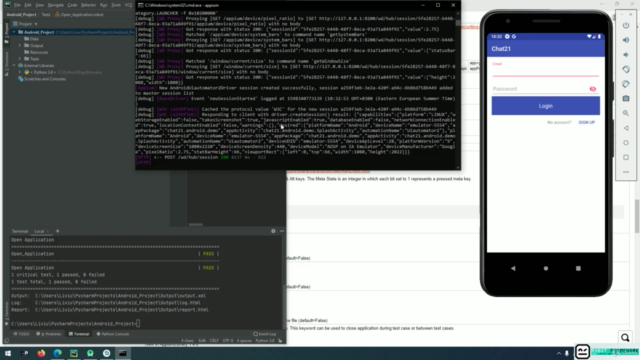Collapse the Android_Project root node
Screen dimensions: 640x360
point(14,32)
